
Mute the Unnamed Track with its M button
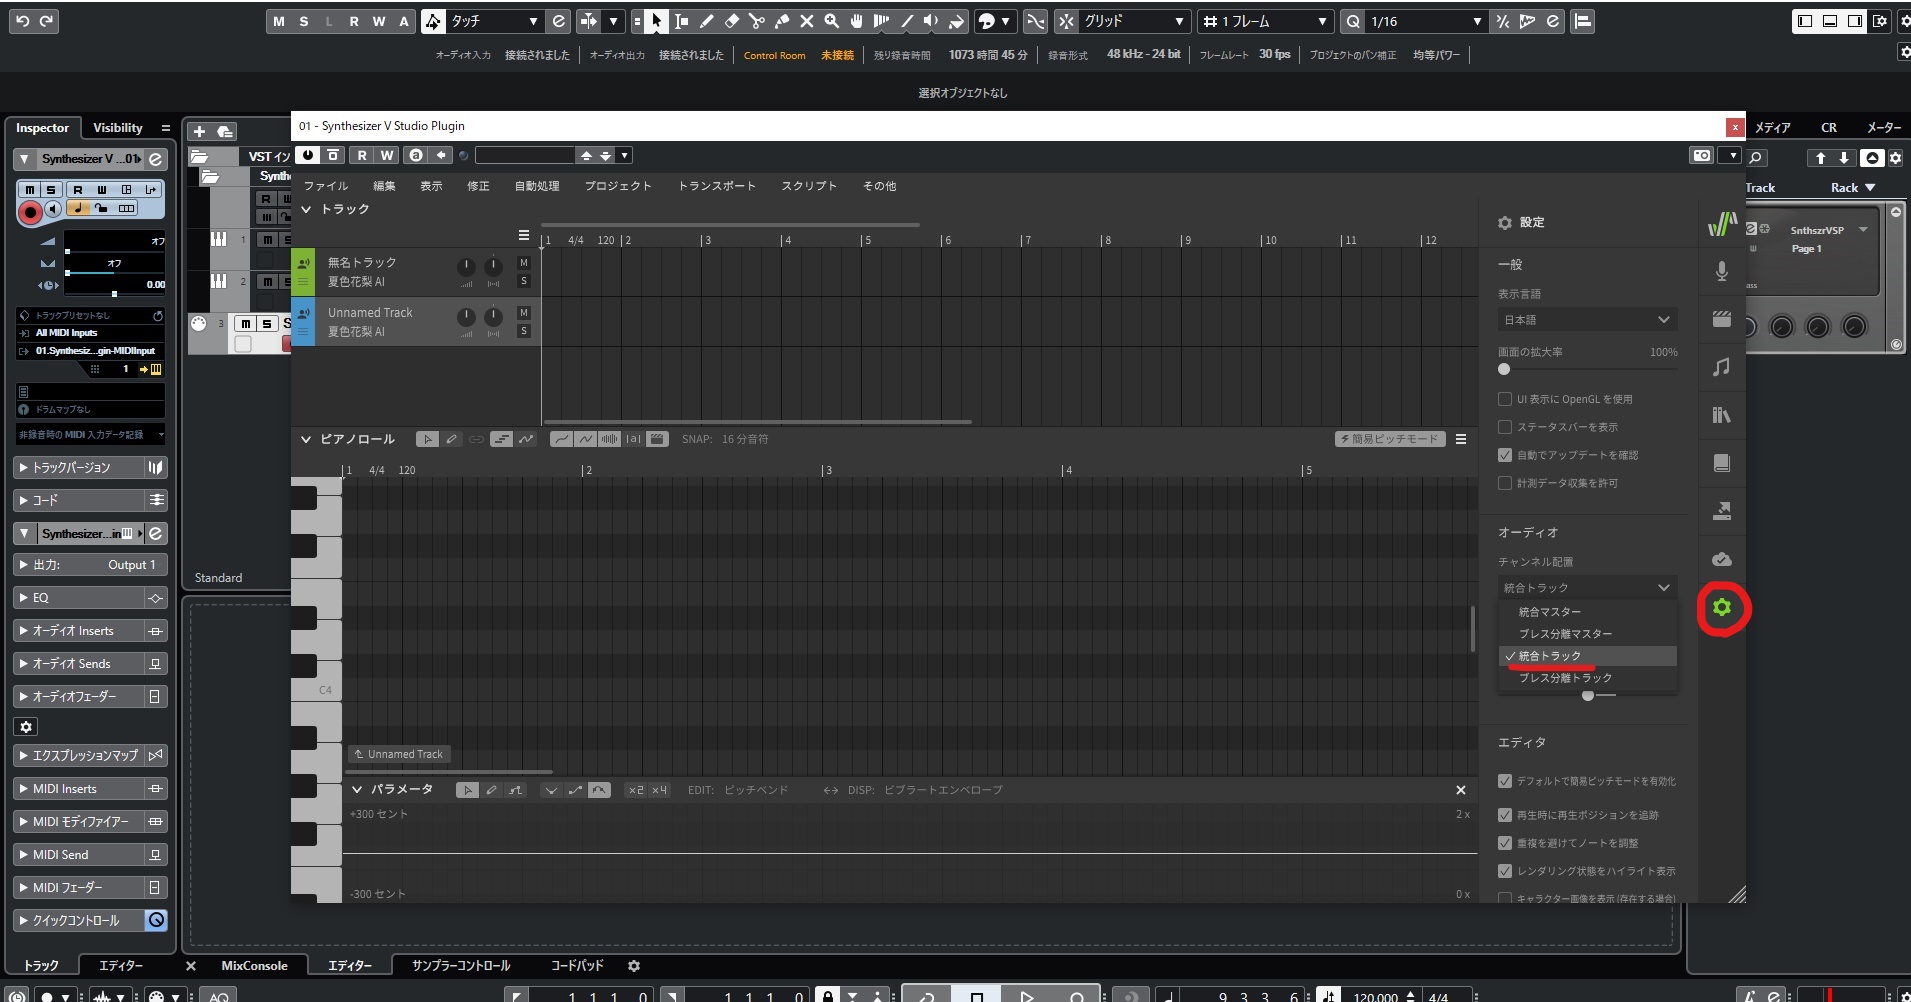[x=523, y=312]
